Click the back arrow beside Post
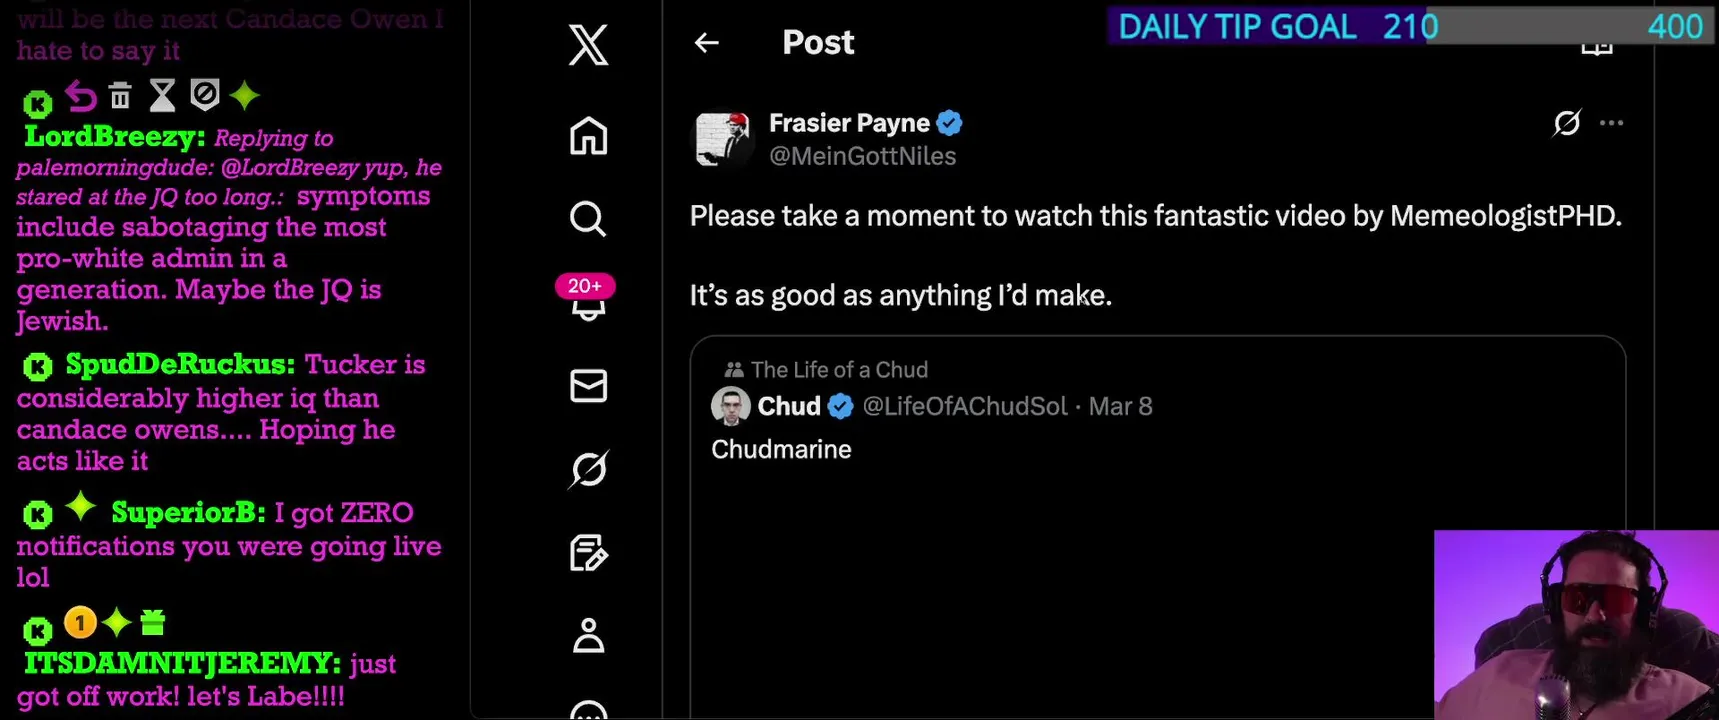The image size is (1719, 720). coord(707,42)
